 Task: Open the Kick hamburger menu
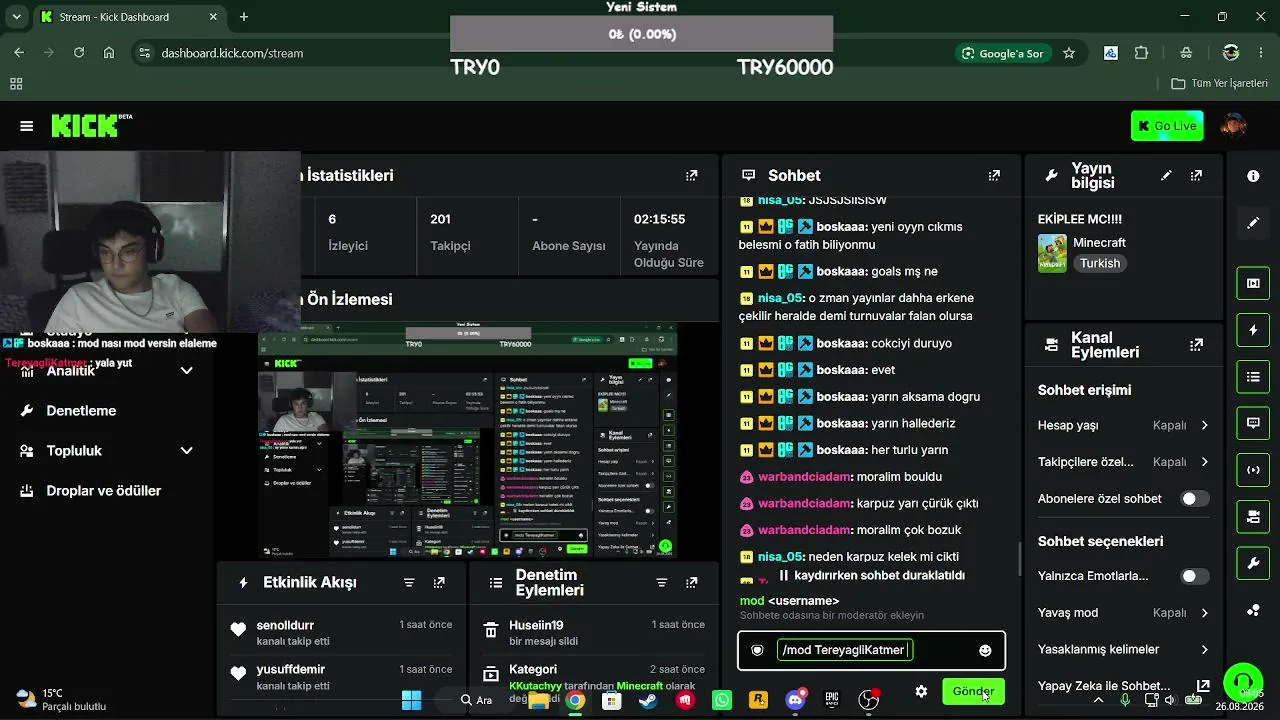(x=27, y=126)
